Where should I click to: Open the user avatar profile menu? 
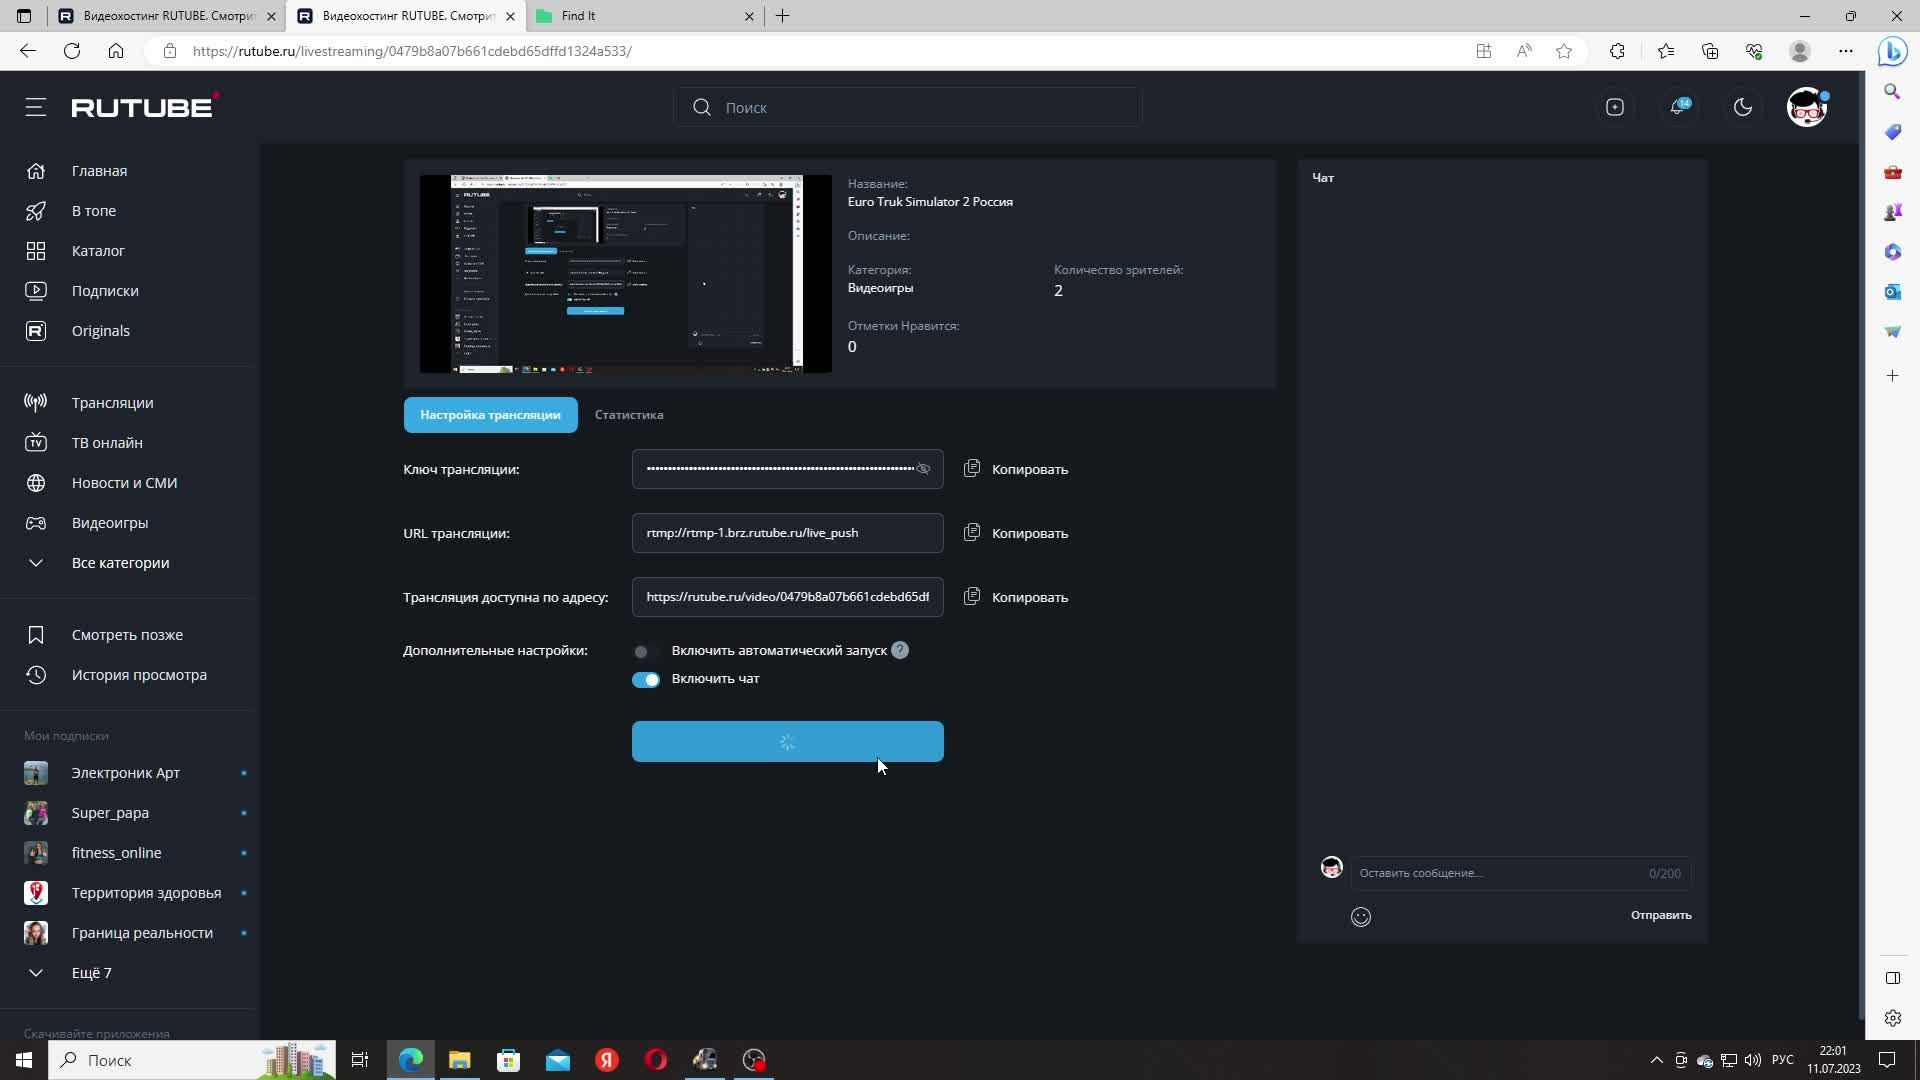pos(1806,107)
